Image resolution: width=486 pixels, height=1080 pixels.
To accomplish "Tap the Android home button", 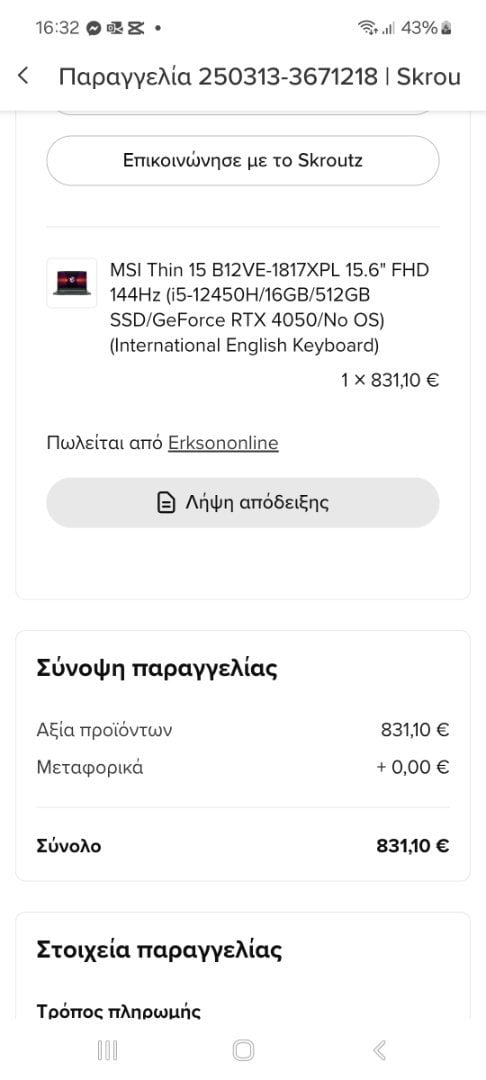I will click(243, 1050).
